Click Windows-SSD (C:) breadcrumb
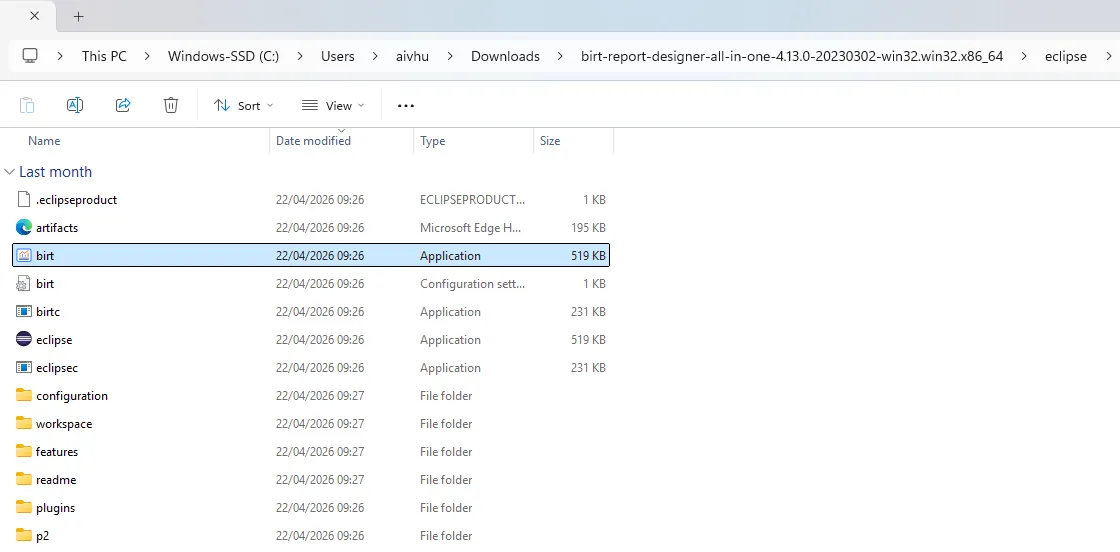 pyautogui.click(x=224, y=56)
